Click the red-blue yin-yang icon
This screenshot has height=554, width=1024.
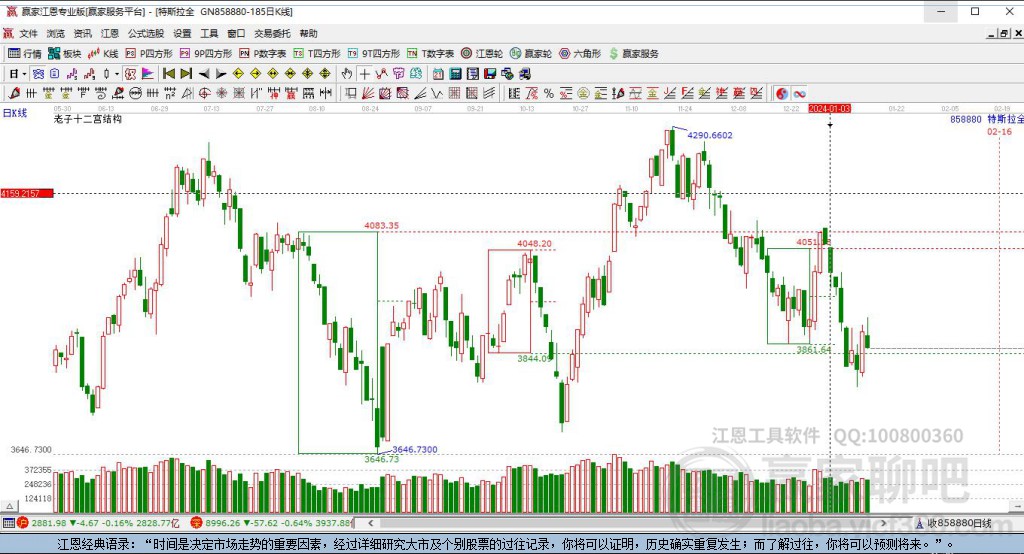tap(782, 93)
